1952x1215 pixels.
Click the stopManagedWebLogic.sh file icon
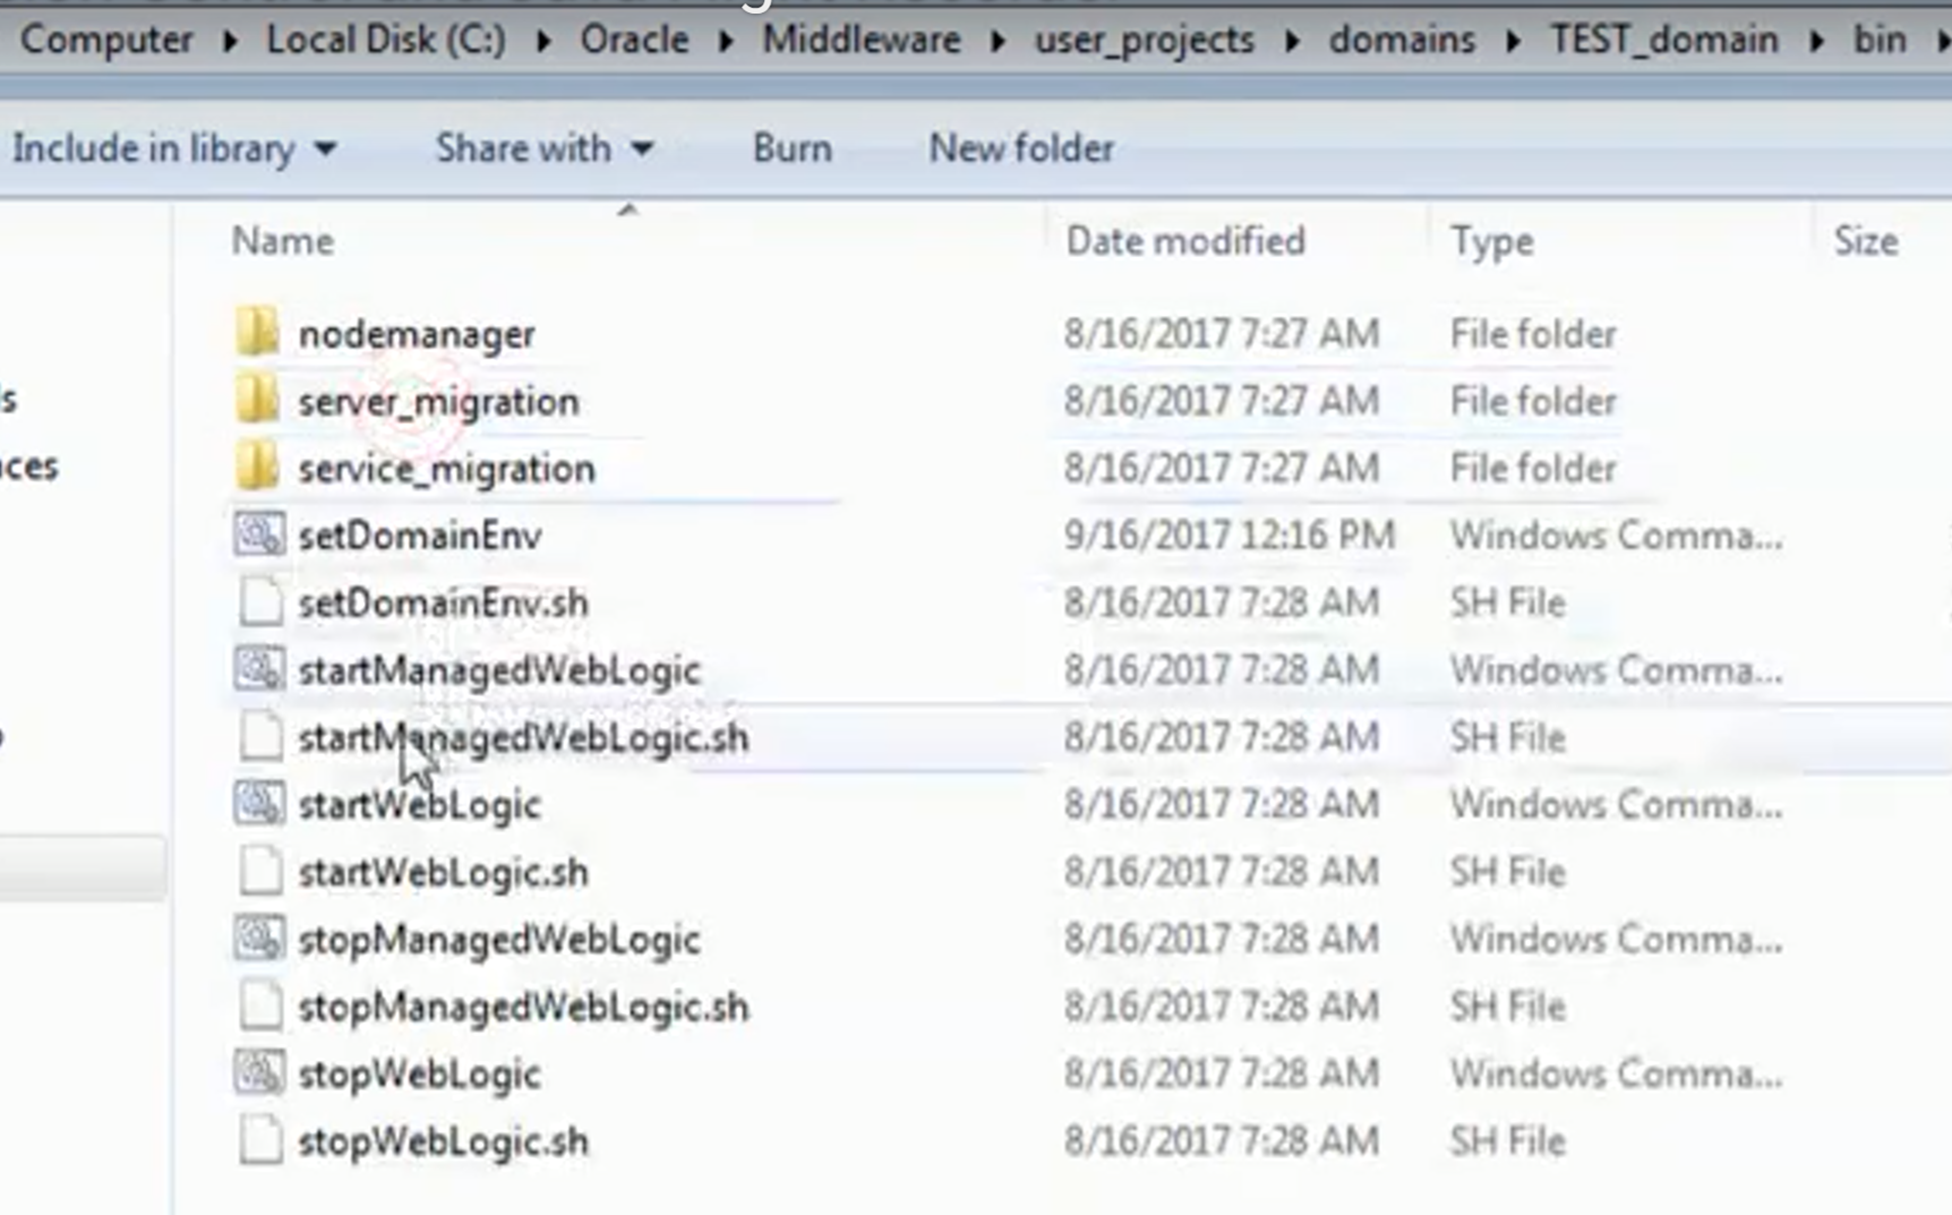(x=261, y=1005)
